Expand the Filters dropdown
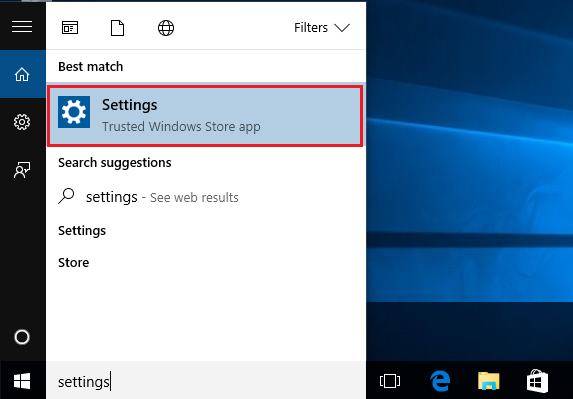The width and height of the screenshot is (573, 399). (x=322, y=28)
